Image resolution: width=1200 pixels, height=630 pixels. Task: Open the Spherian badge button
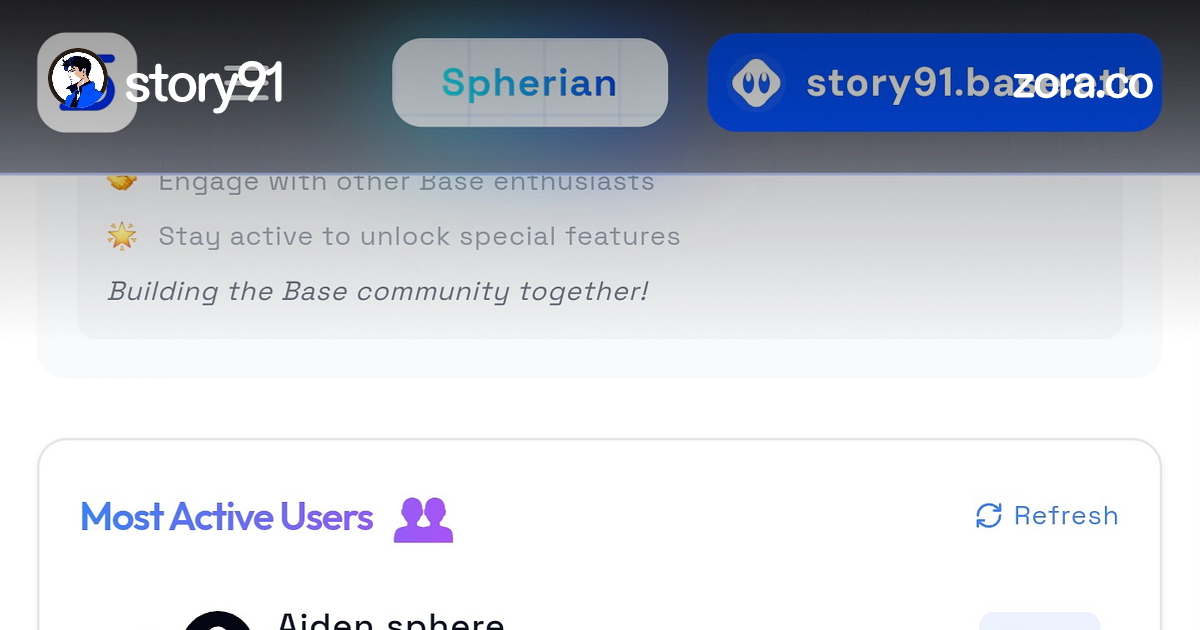point(530,83)
